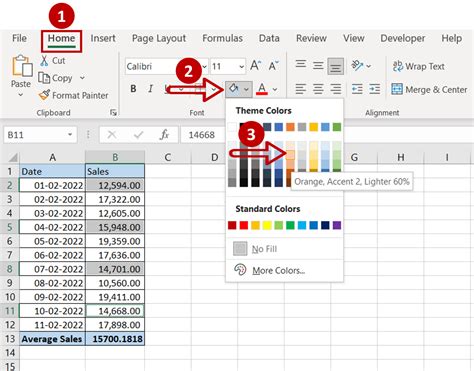
Task: Switch to the Review tab
Action: pyautogui.click(x=311, y=38)
